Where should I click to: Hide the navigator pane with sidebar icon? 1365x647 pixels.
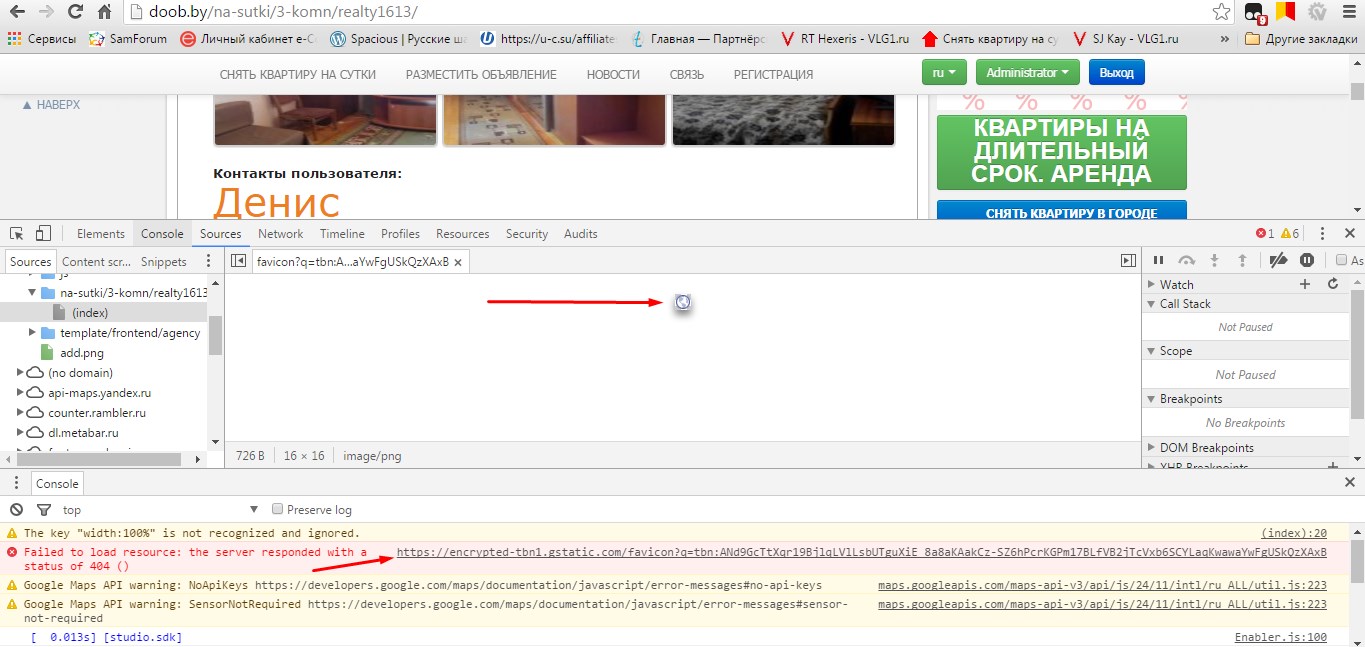click(238, 261)
